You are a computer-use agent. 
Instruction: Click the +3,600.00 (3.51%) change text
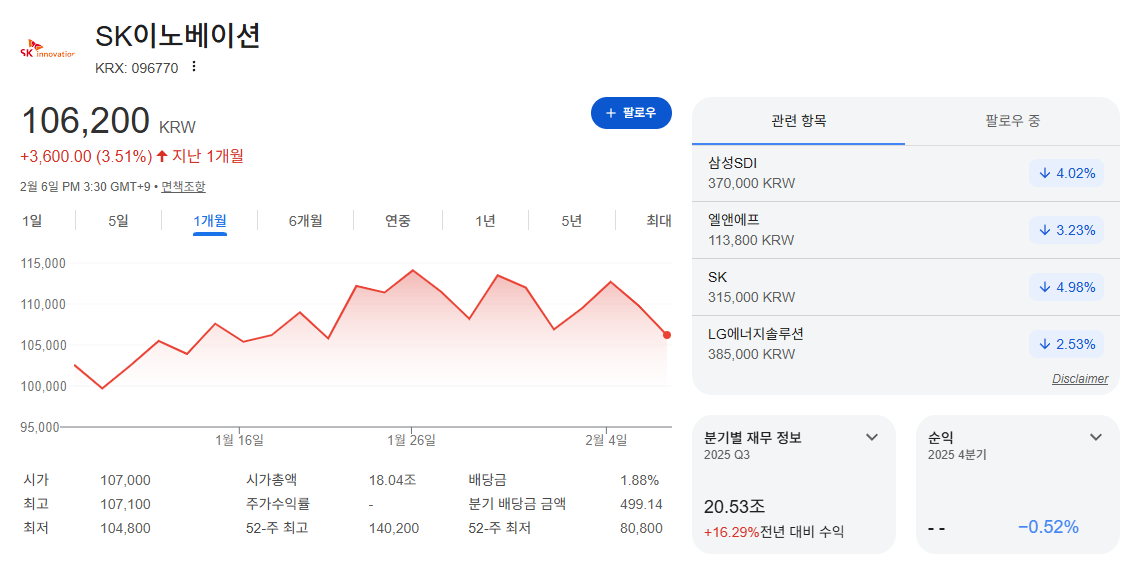(x=87, y=156)
